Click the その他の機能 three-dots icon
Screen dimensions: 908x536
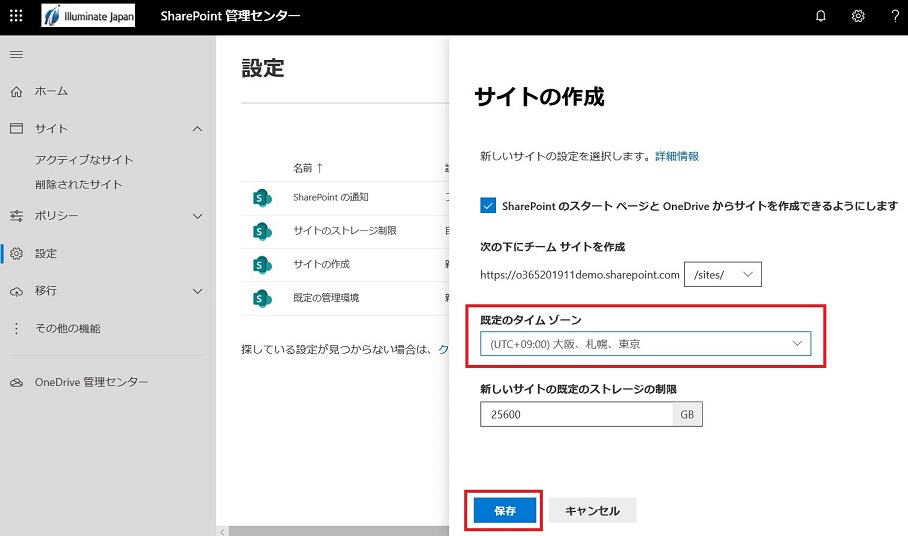point(16,328)
